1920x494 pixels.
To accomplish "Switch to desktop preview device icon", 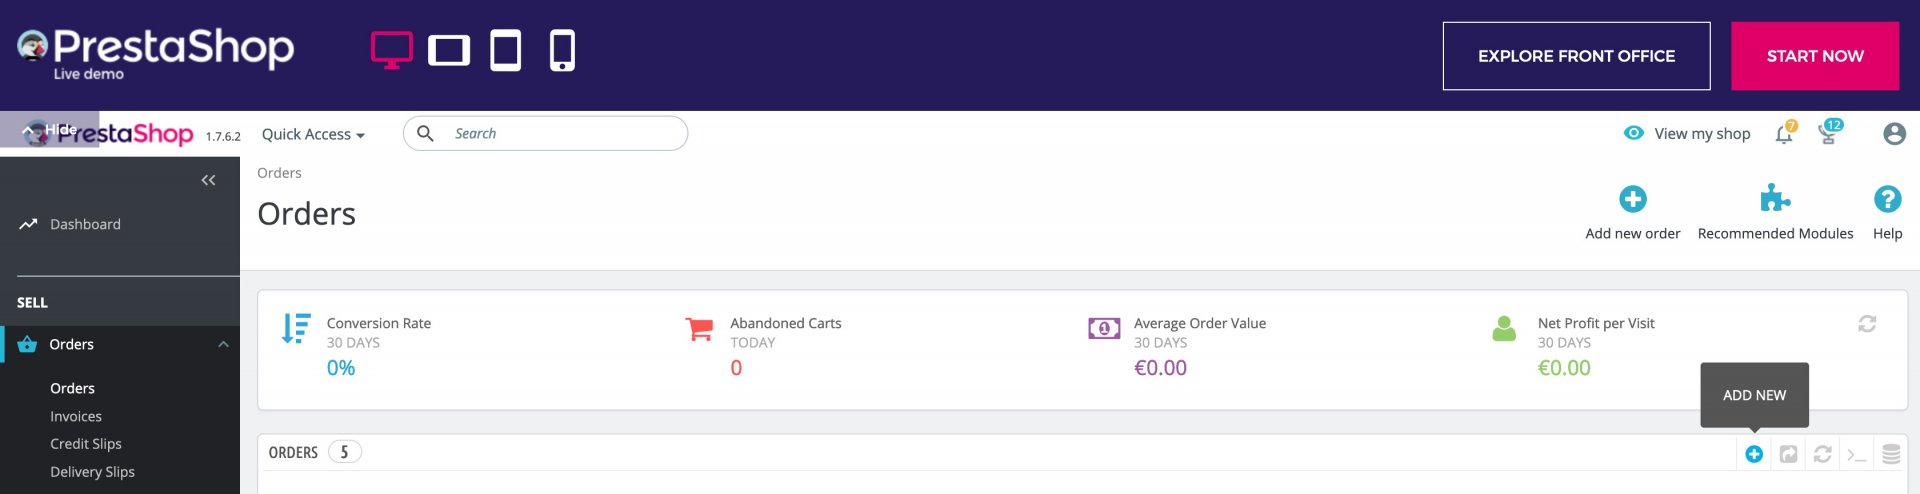I will pyautogui.click(x=391, y=49).
